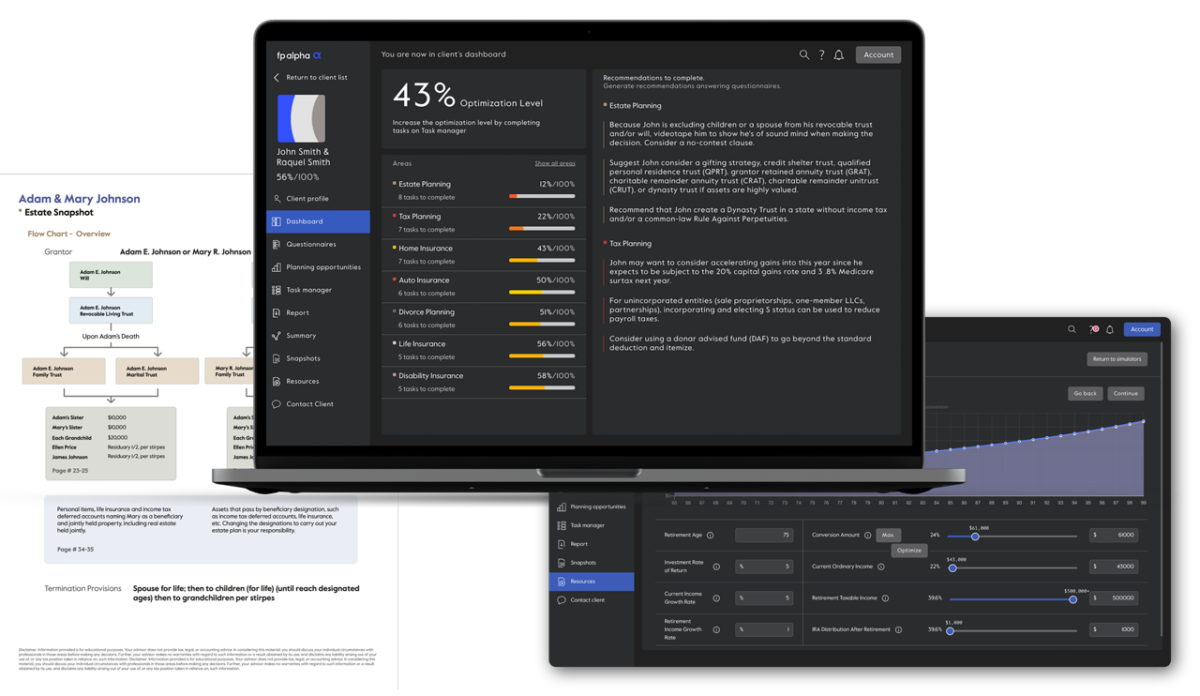Open the Contact Client chat icon
This screenshot has height=696, width=1200.
(x=277, y=403)
